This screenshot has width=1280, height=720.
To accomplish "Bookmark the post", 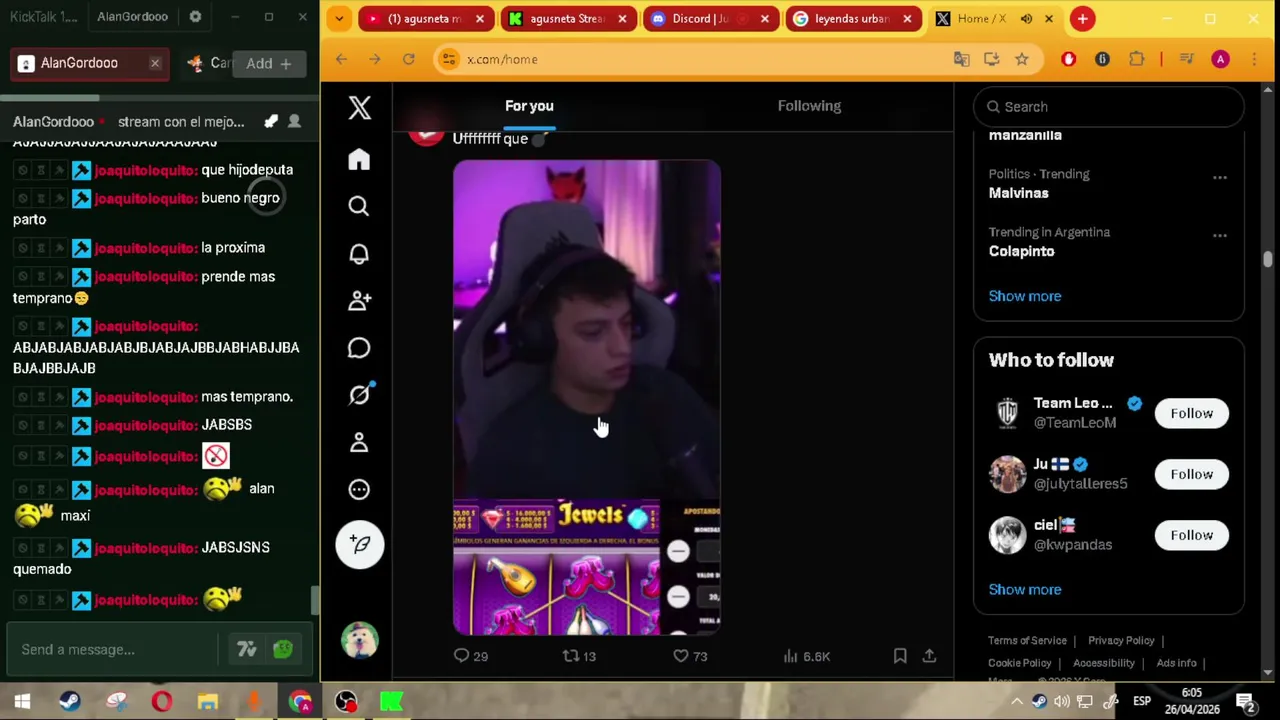I will [x=900, y=656].
